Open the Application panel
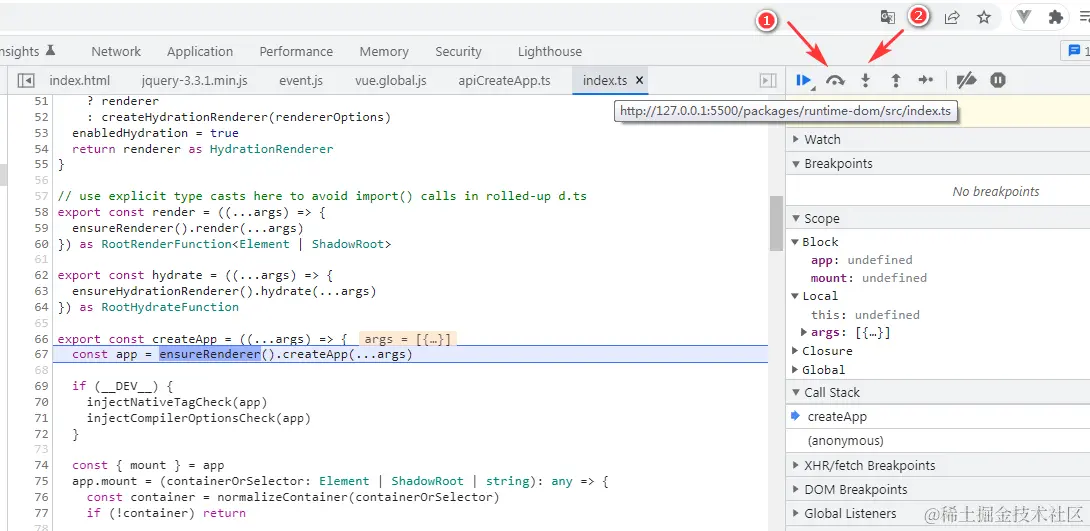Viewport: 1090px width, 531px height. tap(200, 51)
